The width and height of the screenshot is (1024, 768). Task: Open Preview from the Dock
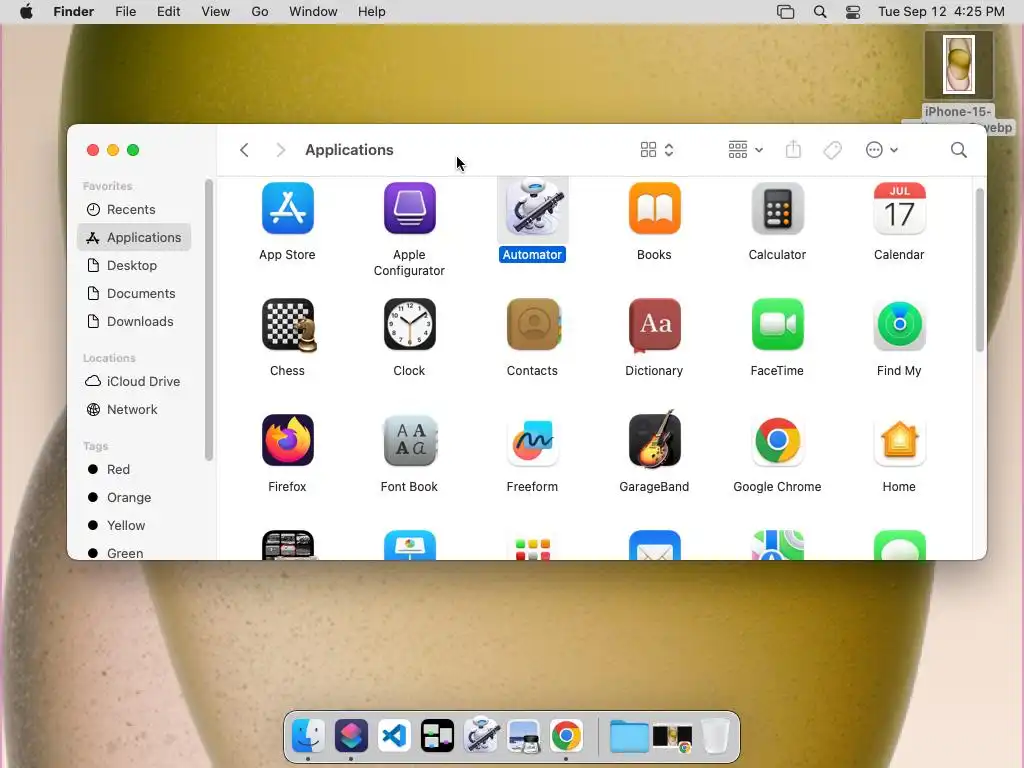(524, 736)
